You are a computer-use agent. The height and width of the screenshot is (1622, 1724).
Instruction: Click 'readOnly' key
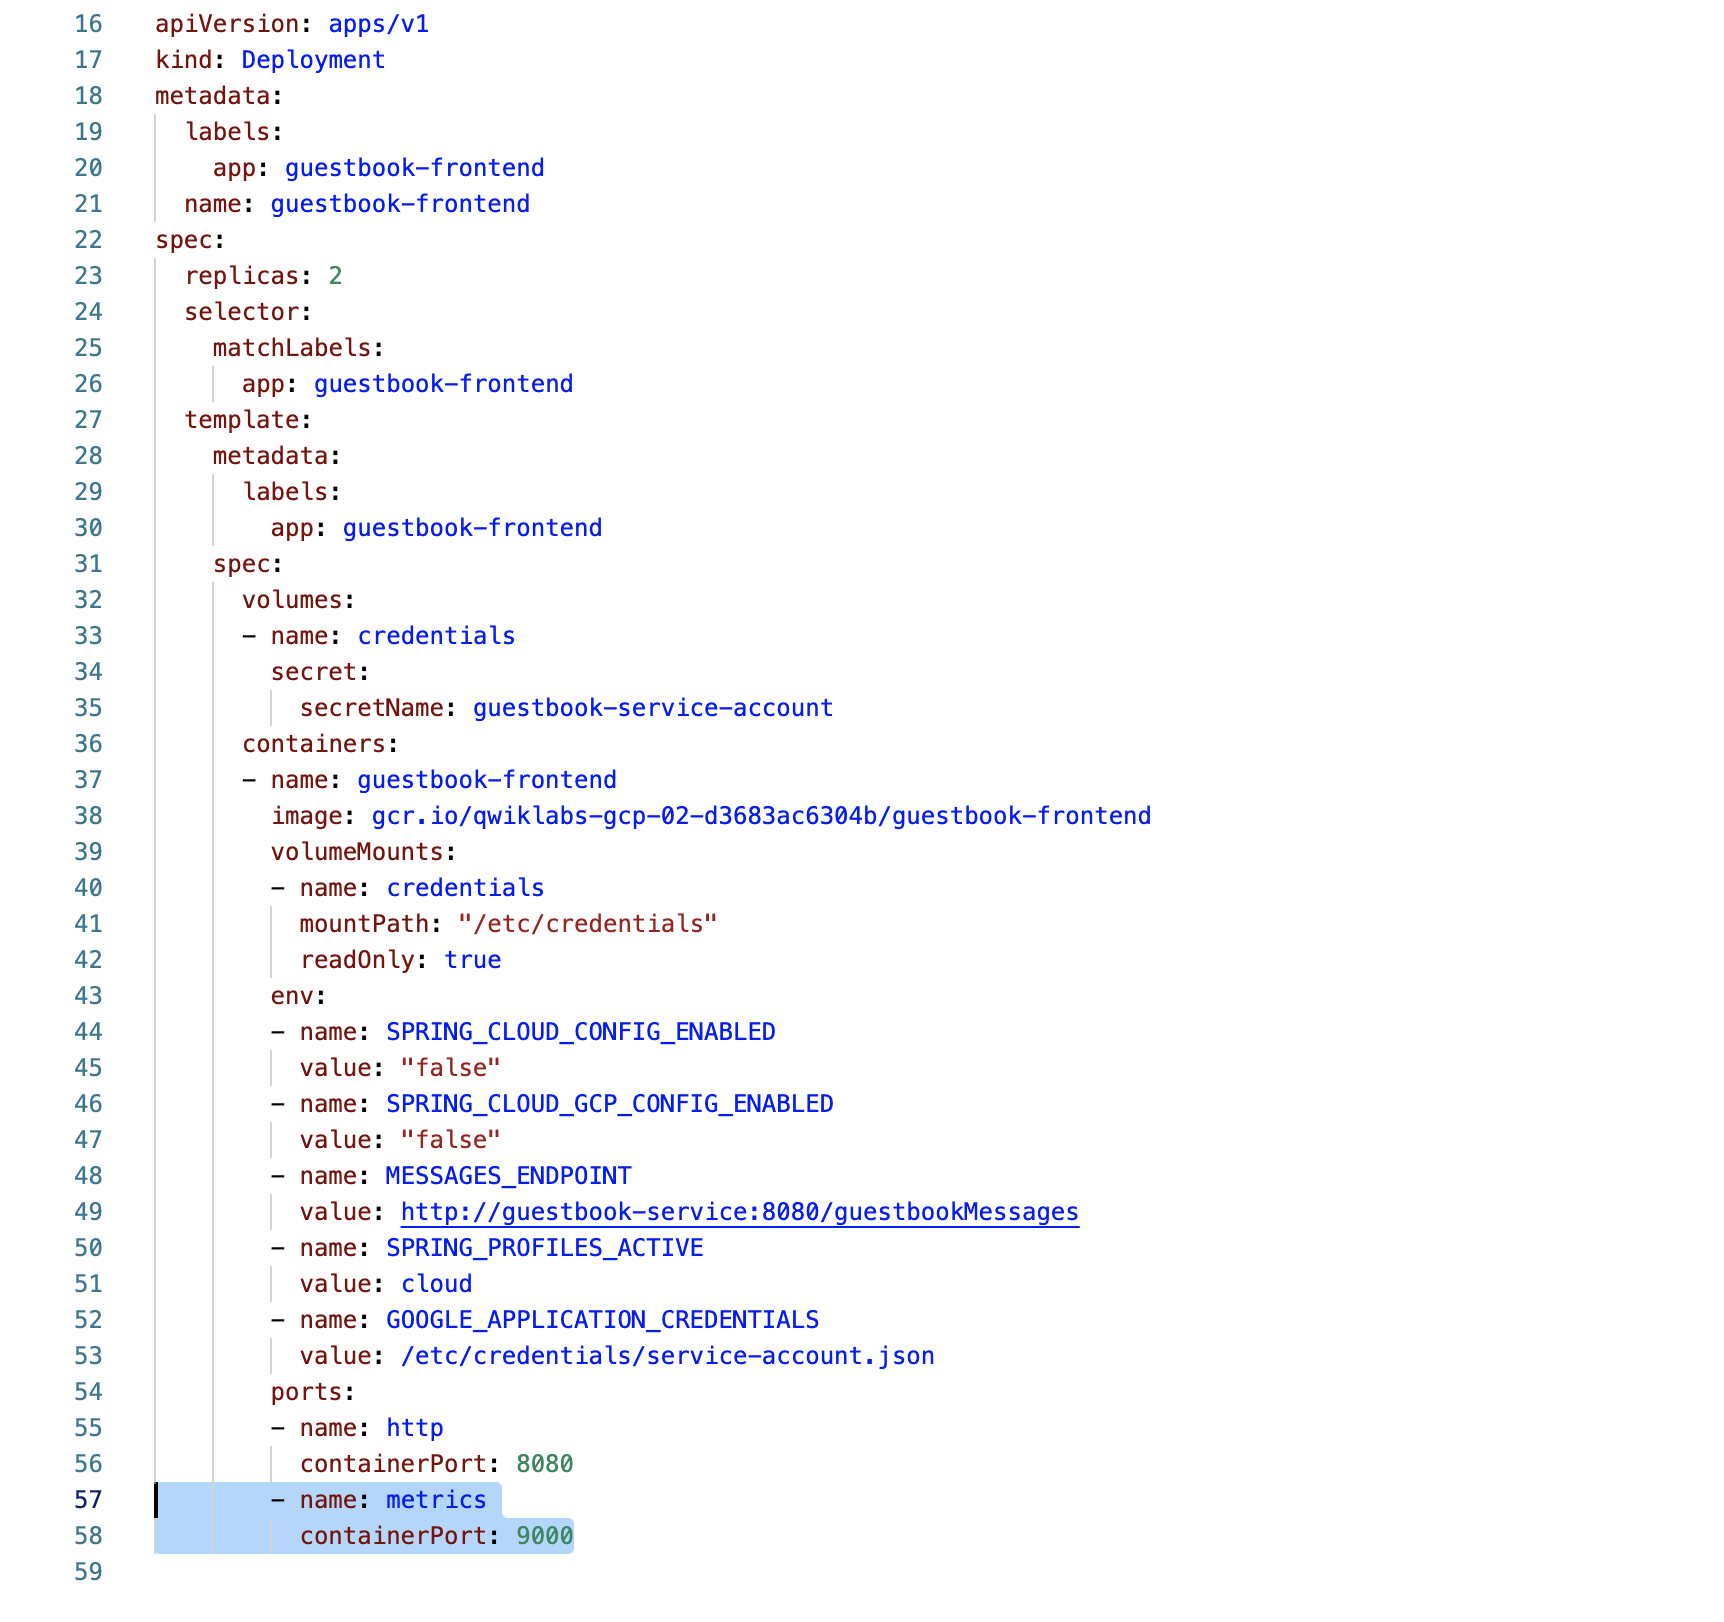tap(357, 960)
